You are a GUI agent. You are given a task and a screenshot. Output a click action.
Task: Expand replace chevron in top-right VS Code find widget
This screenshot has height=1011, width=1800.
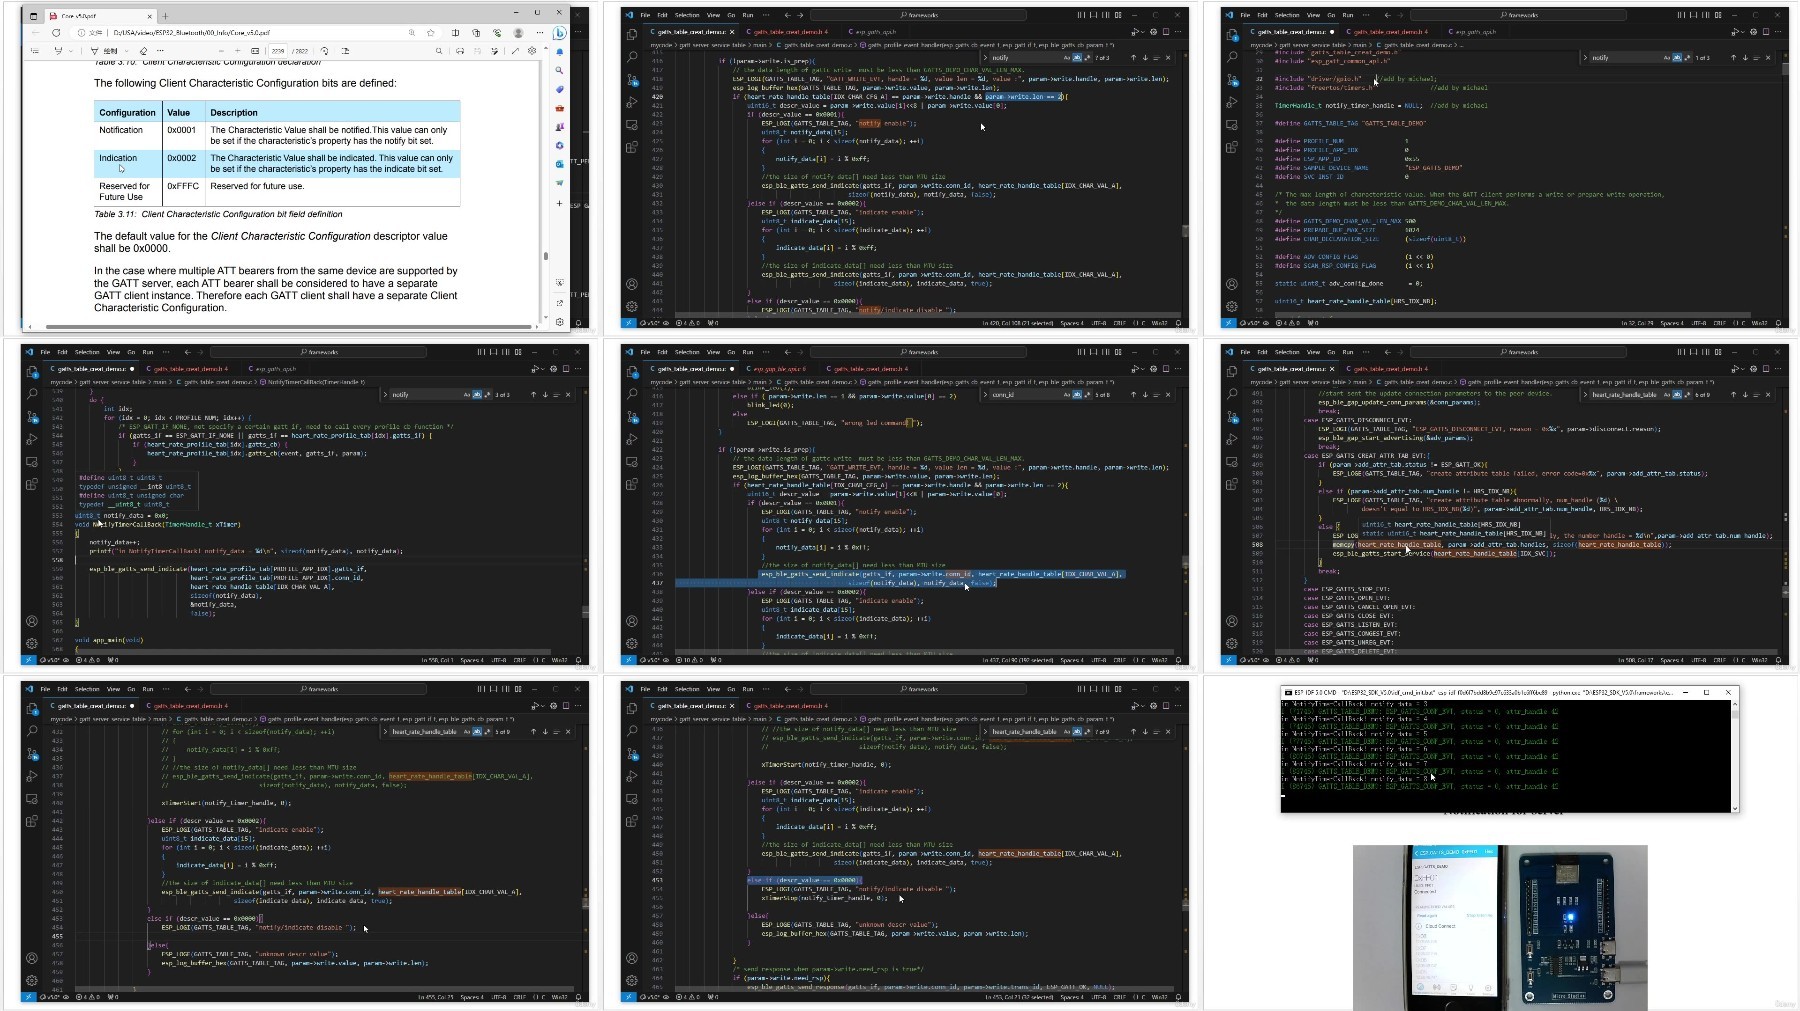1586,58
